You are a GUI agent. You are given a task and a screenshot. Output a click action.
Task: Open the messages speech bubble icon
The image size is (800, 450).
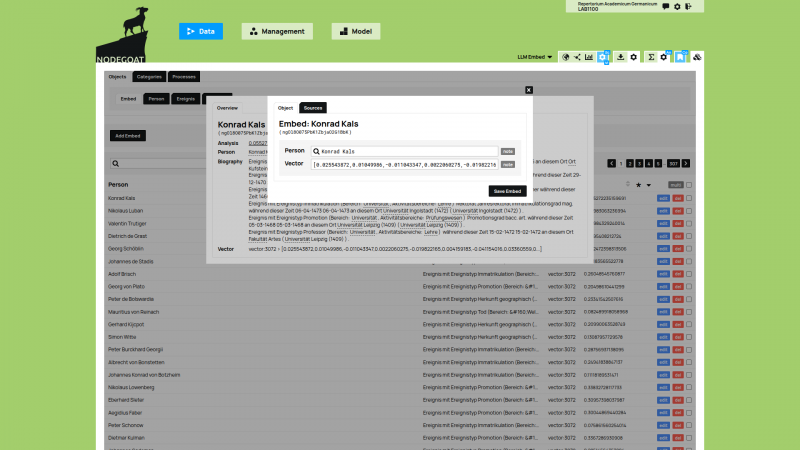[666, 7]
